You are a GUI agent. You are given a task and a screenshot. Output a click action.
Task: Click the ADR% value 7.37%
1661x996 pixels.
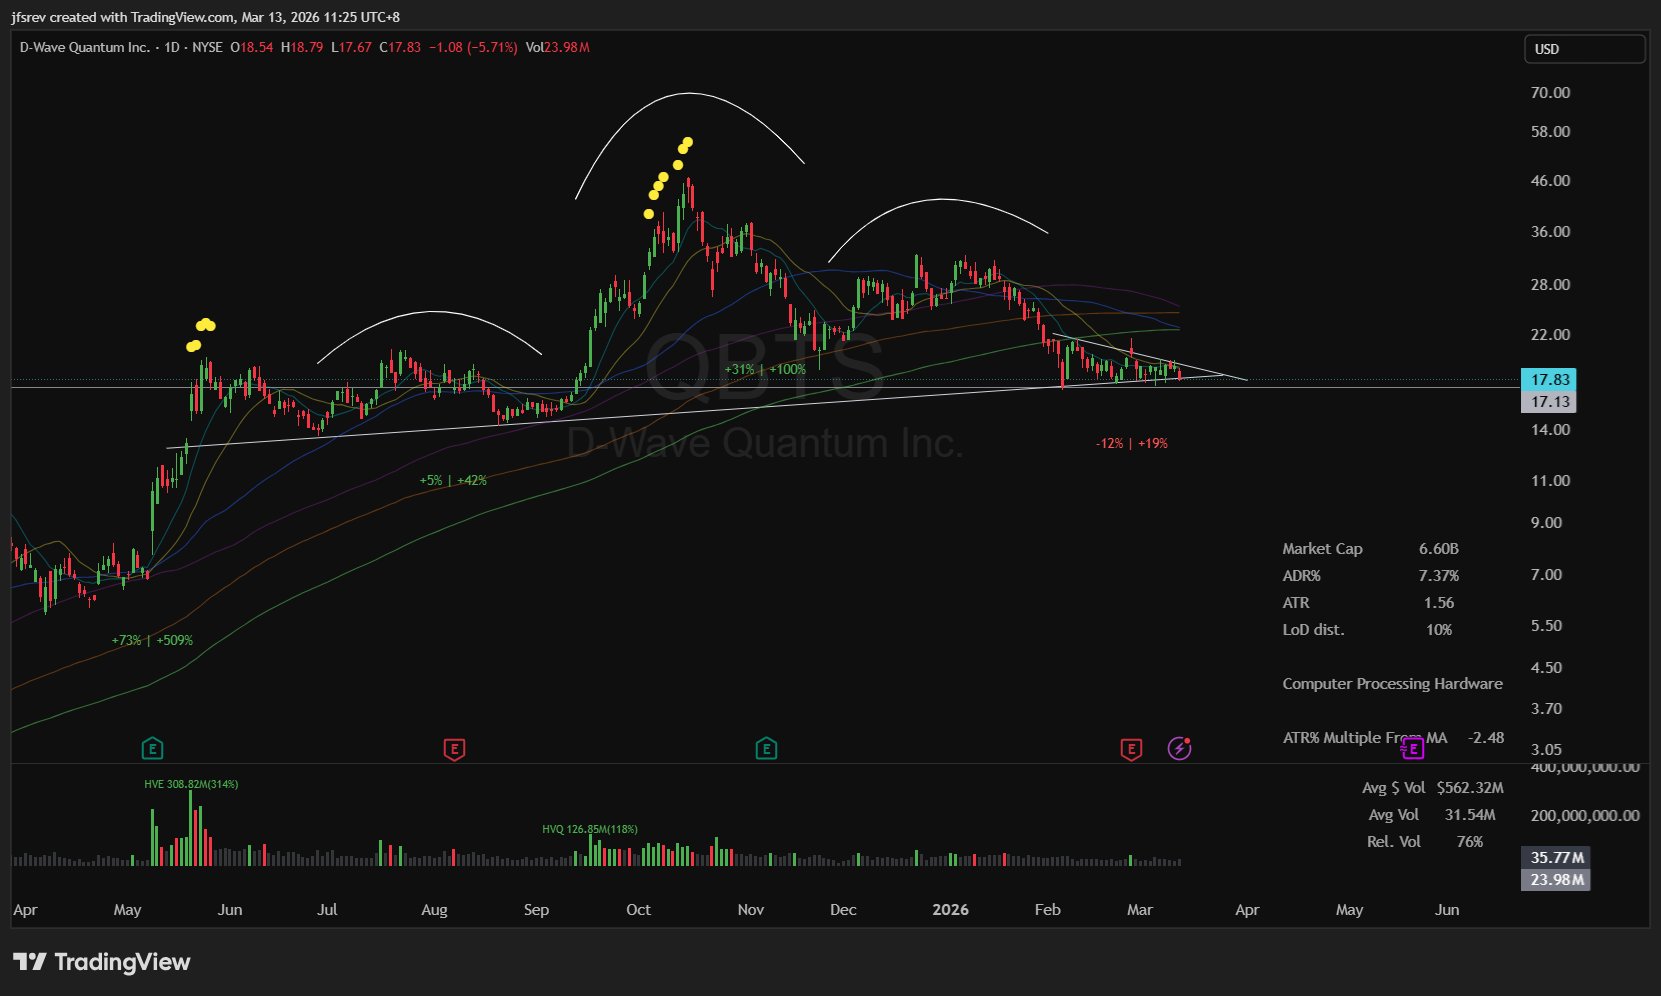(1438, 576)
